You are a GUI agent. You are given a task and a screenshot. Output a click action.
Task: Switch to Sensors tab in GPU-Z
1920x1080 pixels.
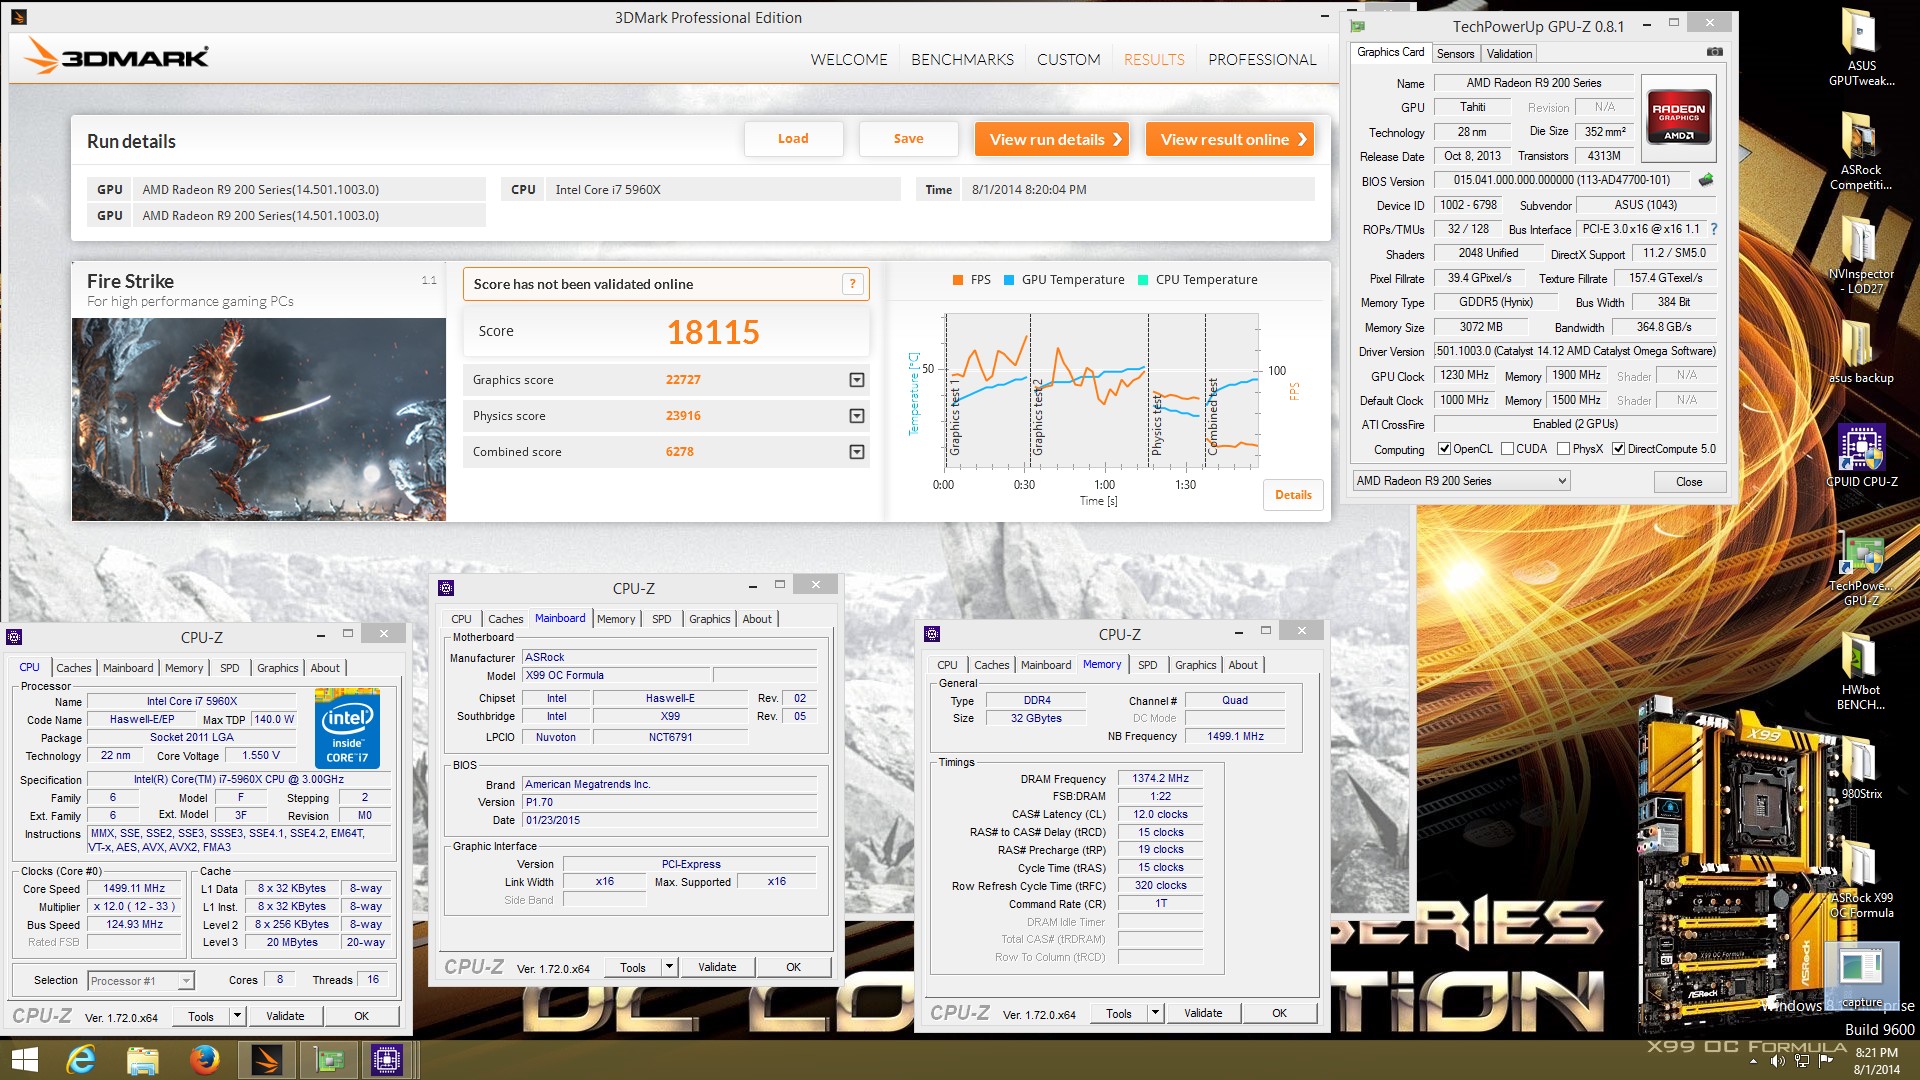coord(1455,54)
